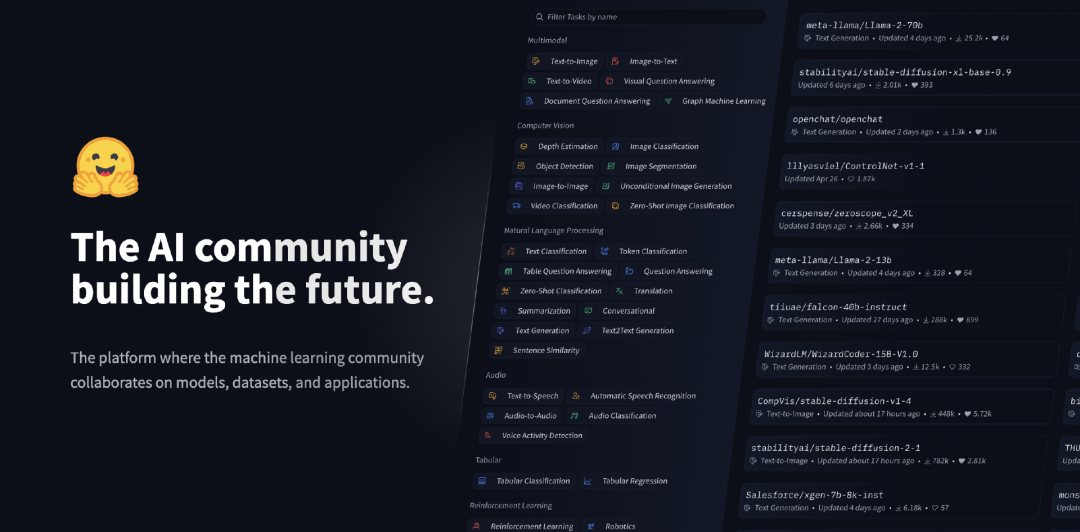Click the heart icon on openchat/openchat

pyautogui.click(x=979, y=132)
